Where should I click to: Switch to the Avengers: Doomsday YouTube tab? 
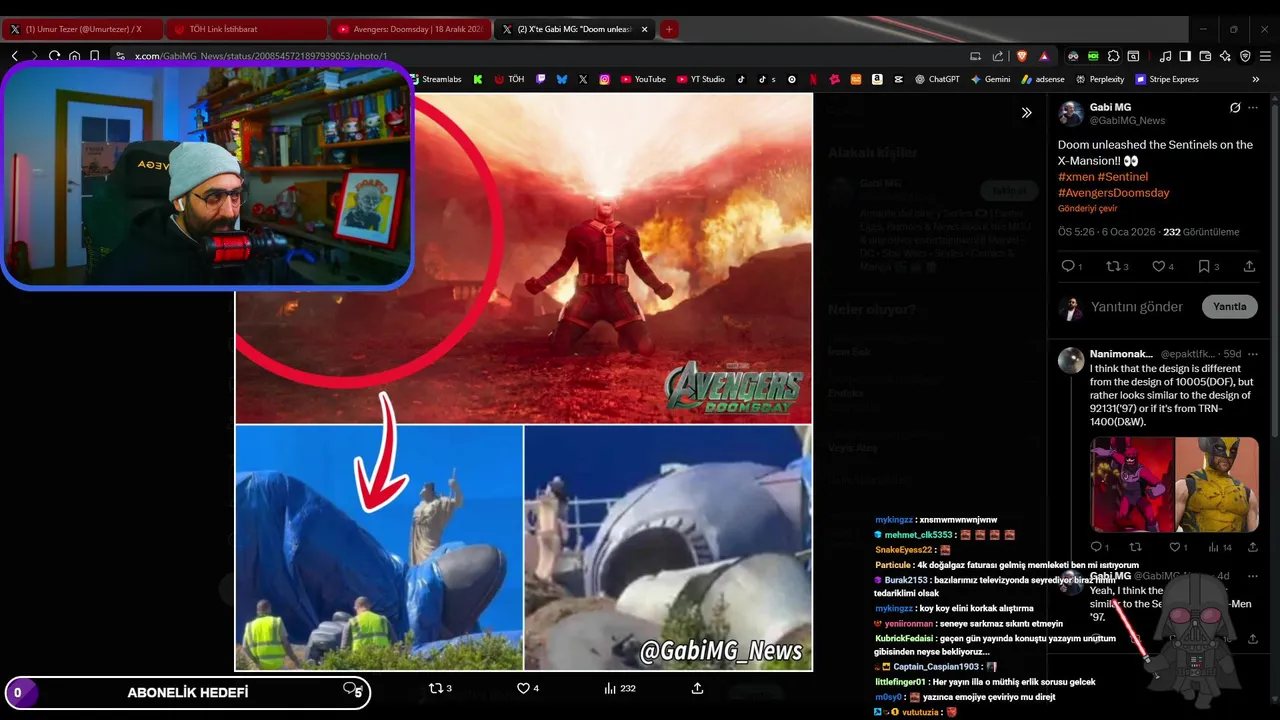[410, 30]
